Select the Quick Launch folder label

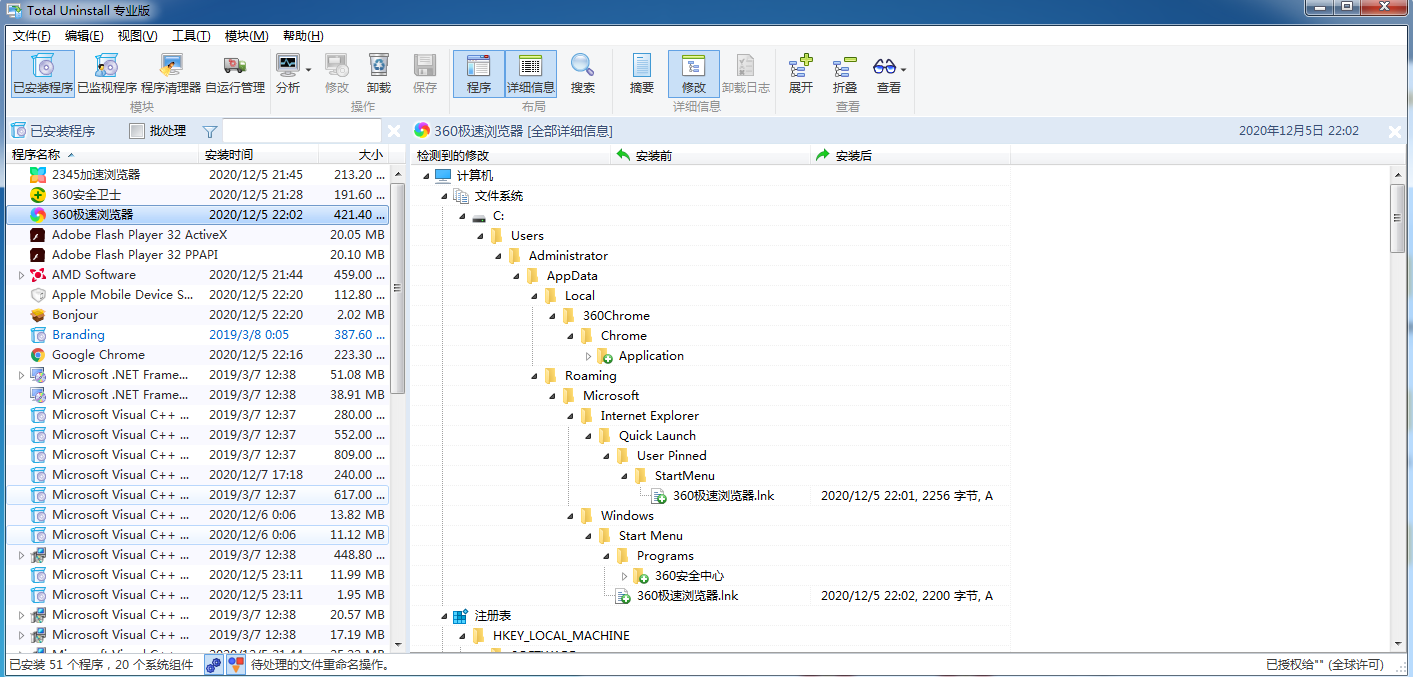coord(657,436)
